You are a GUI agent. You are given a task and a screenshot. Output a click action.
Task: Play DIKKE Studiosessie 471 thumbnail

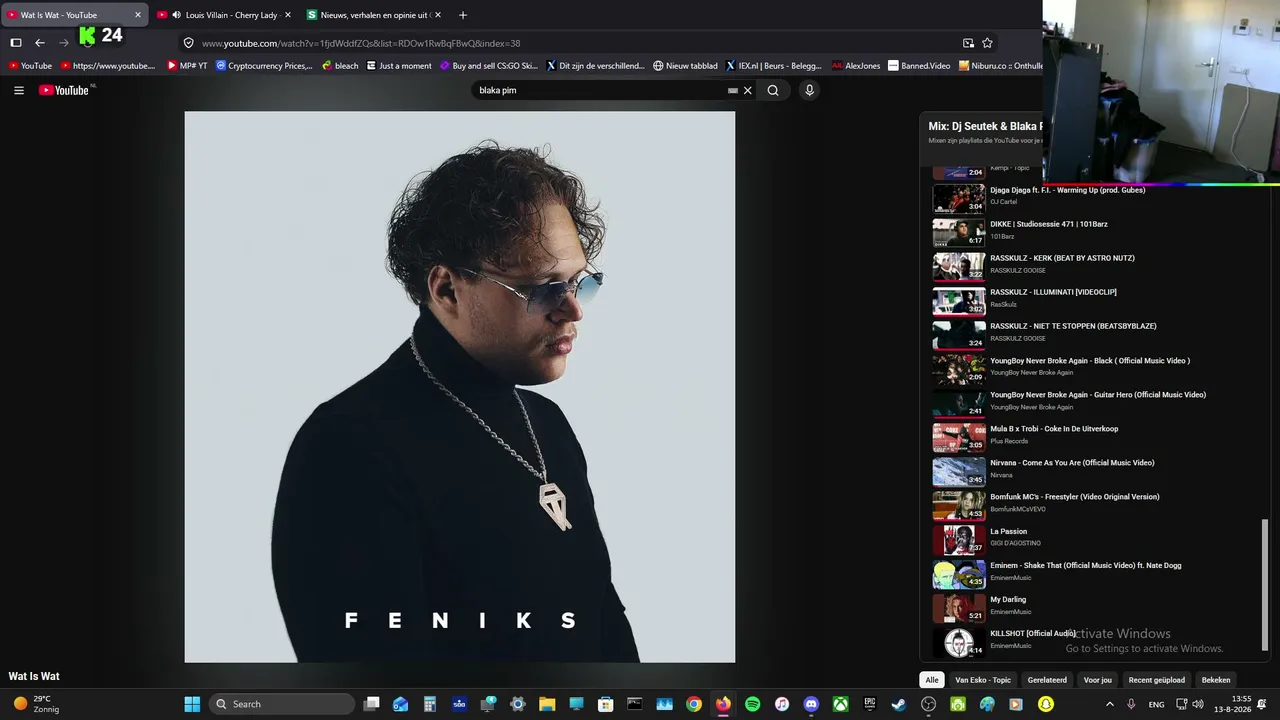(959, 232)
